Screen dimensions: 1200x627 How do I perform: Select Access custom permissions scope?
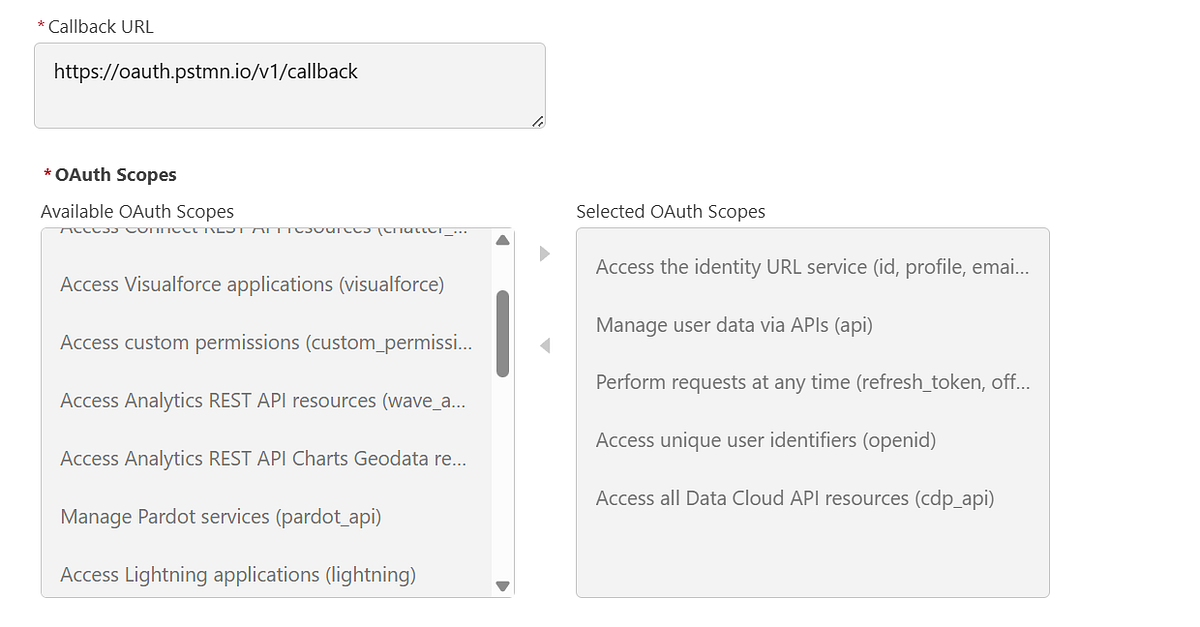click(266, 342)
